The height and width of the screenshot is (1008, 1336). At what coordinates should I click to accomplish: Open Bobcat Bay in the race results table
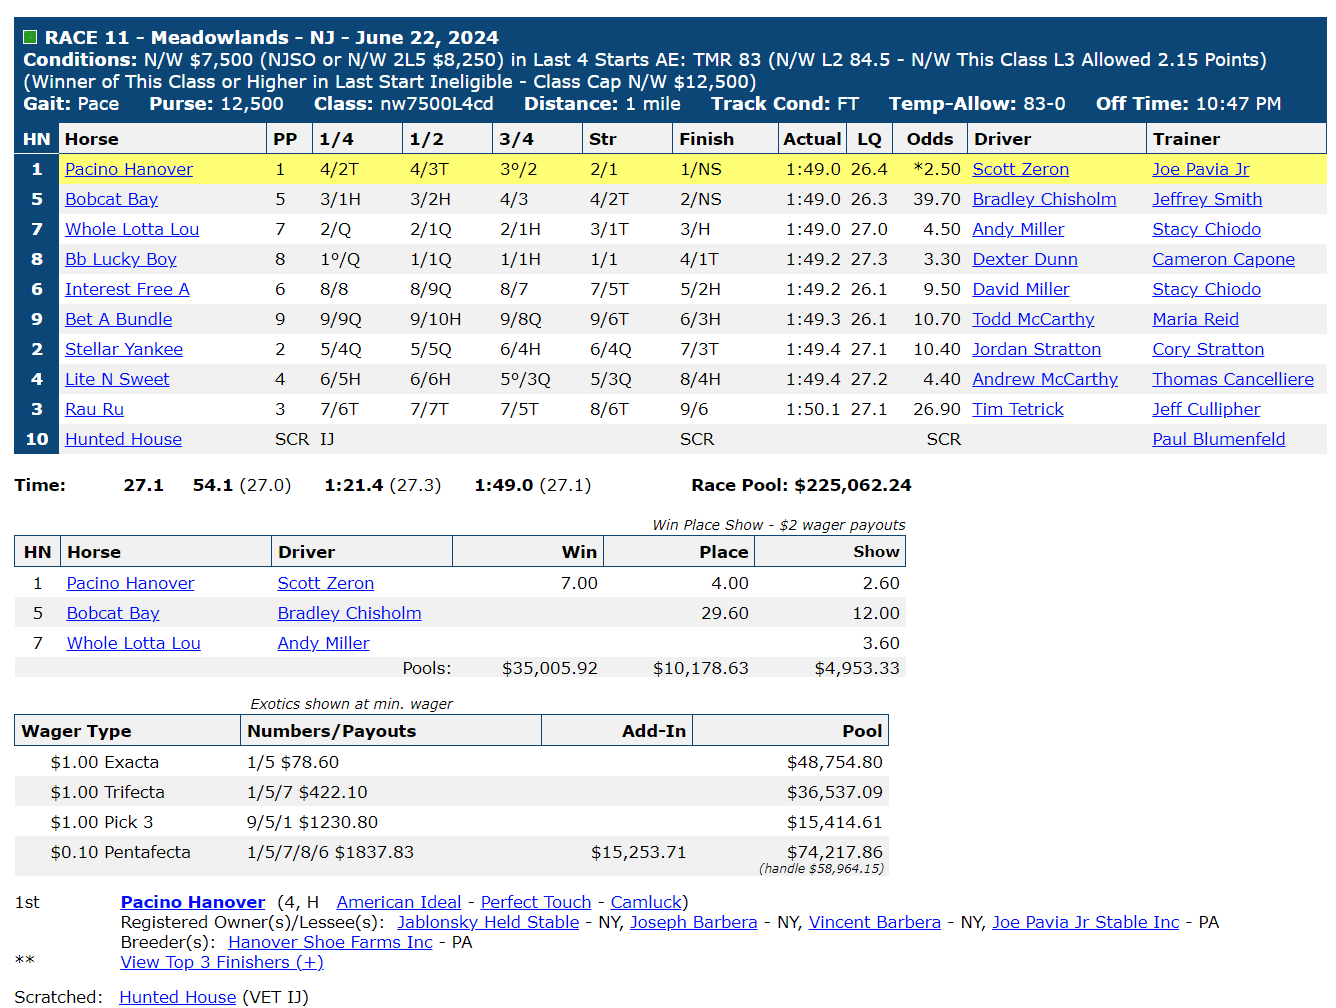(x=111, y=199)
